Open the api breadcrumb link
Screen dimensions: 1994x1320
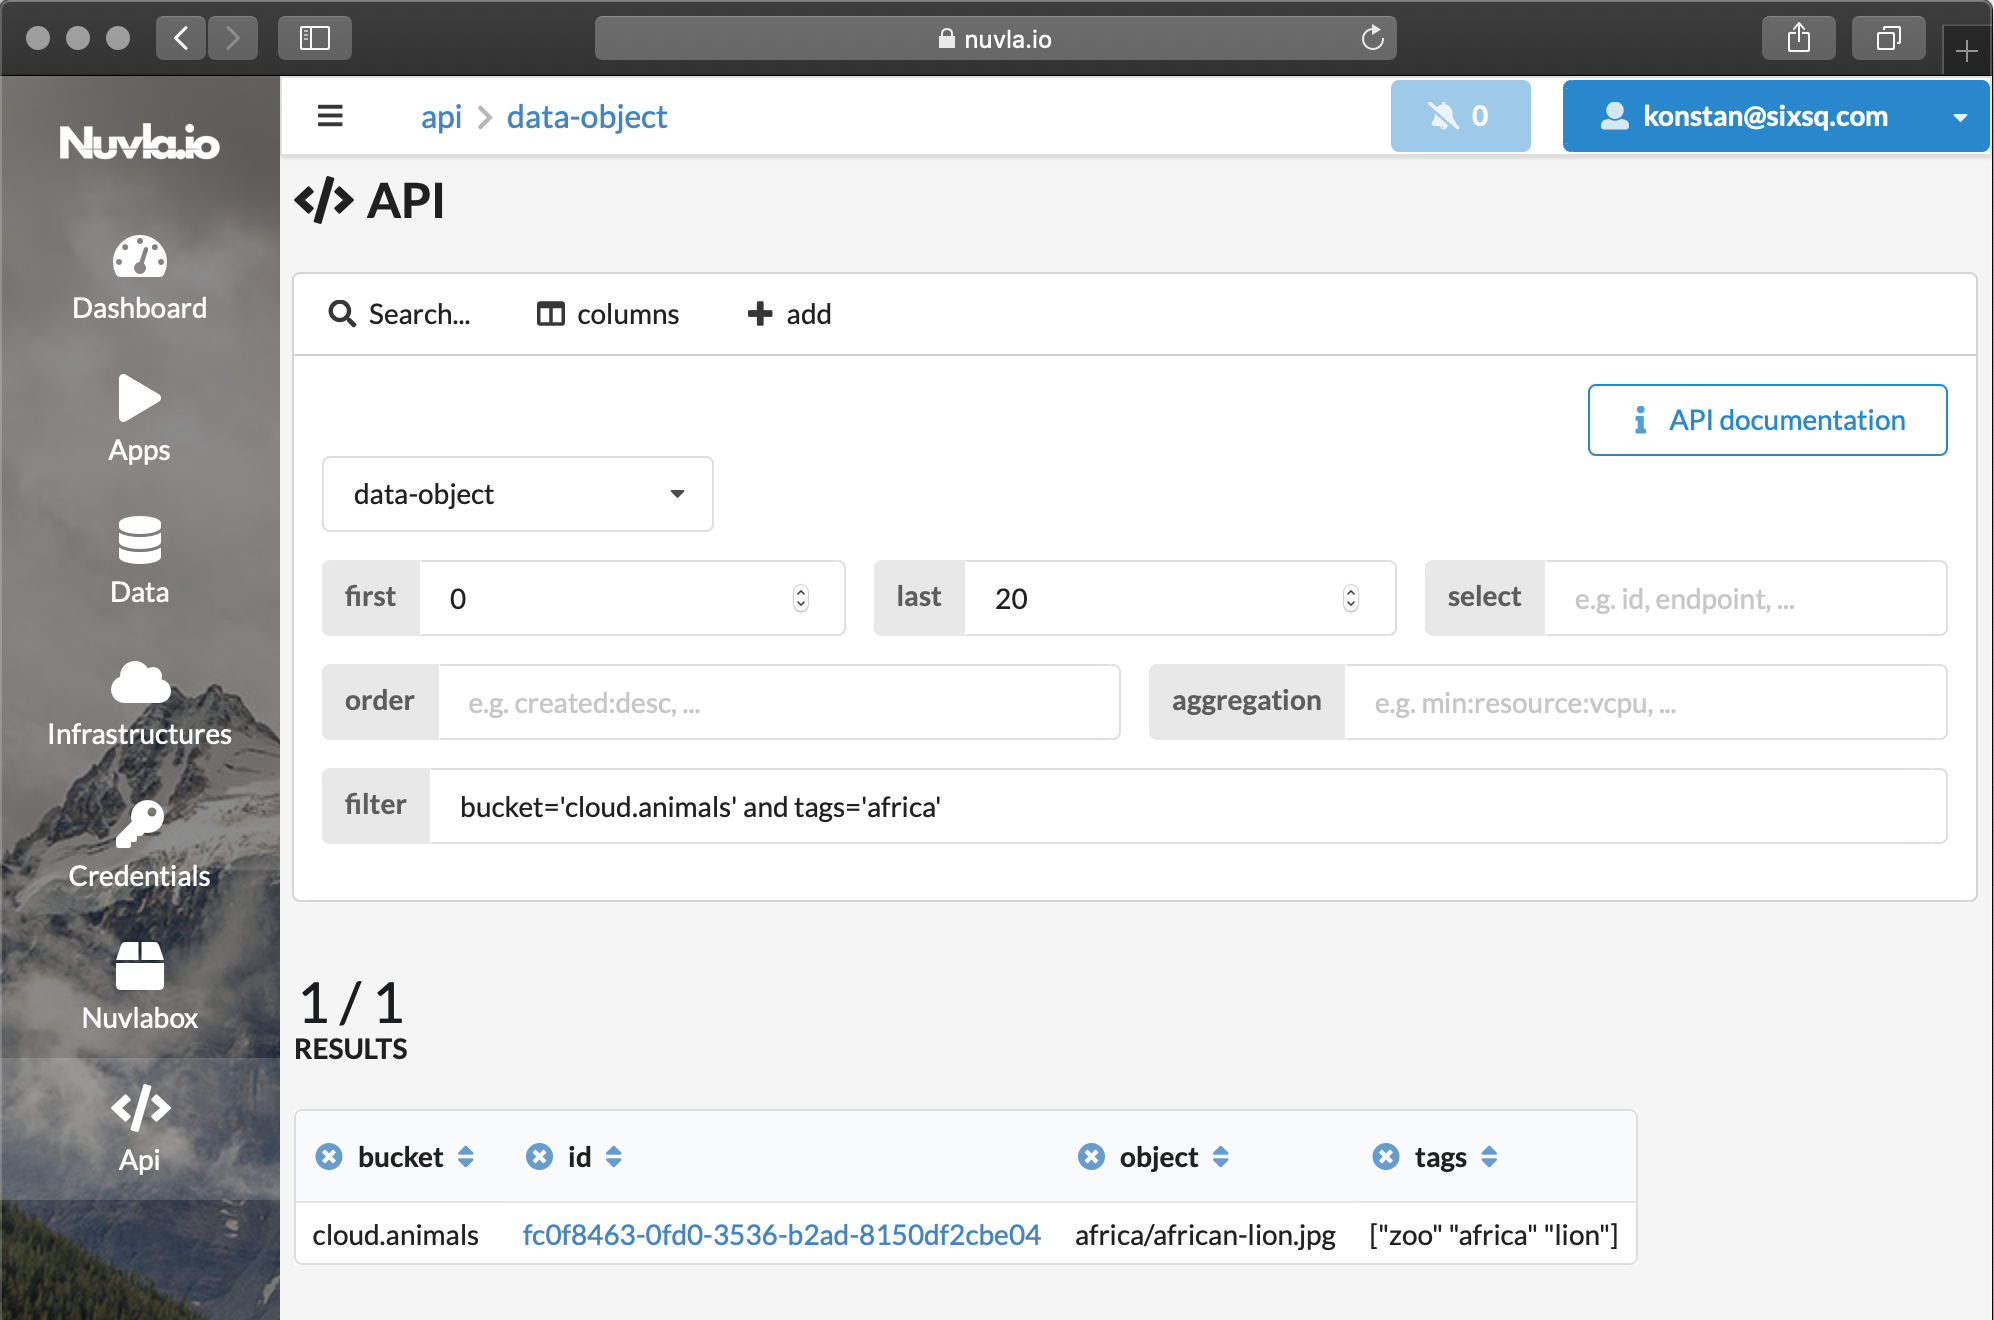[x=440, y=117]
